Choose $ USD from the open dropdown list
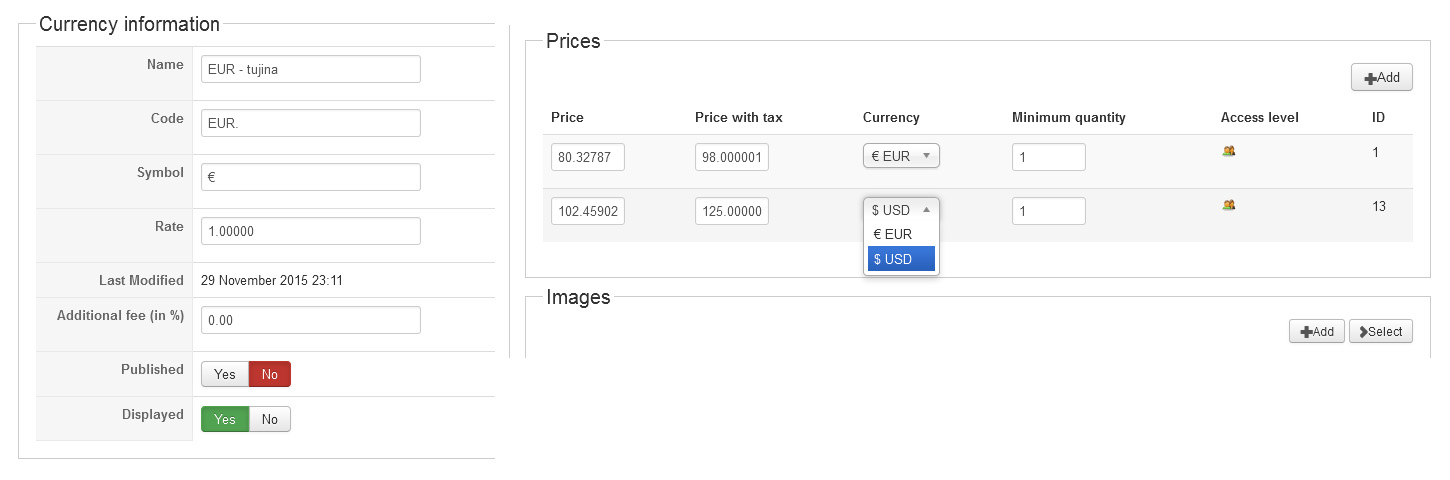The height and width of the screenshot is (480, 1450). (901, 259)
